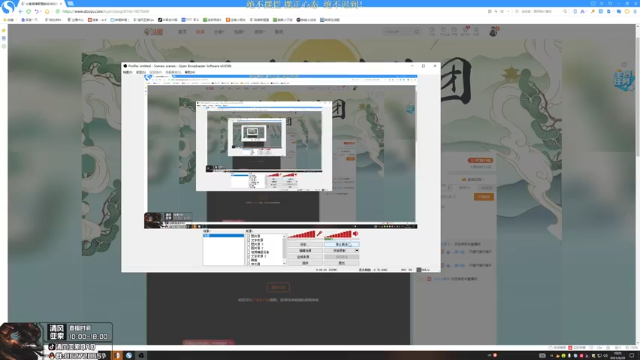640x360 pixels.
Task: Select the 直播 tab in Douyu navigation
Action: [x=200, y=32]
